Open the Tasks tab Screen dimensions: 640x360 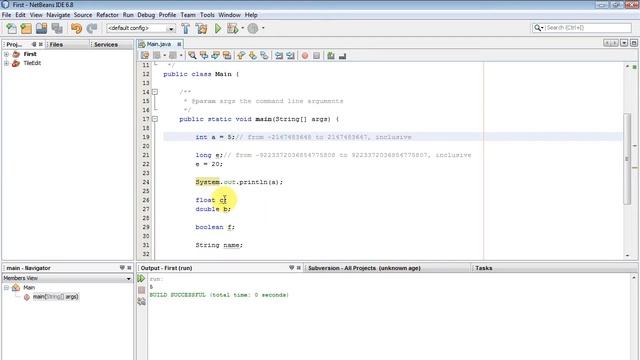click(x=484, y=268)
